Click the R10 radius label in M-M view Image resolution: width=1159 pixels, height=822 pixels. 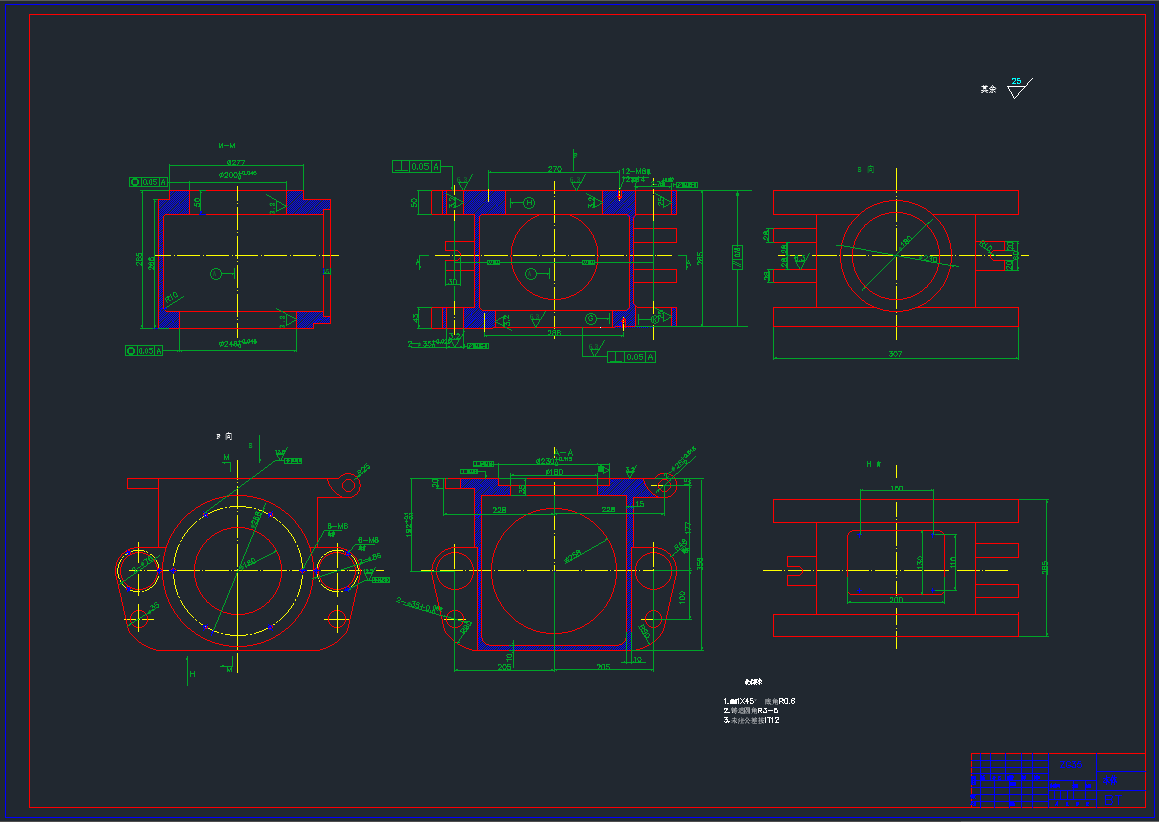(x=171, y=298)
